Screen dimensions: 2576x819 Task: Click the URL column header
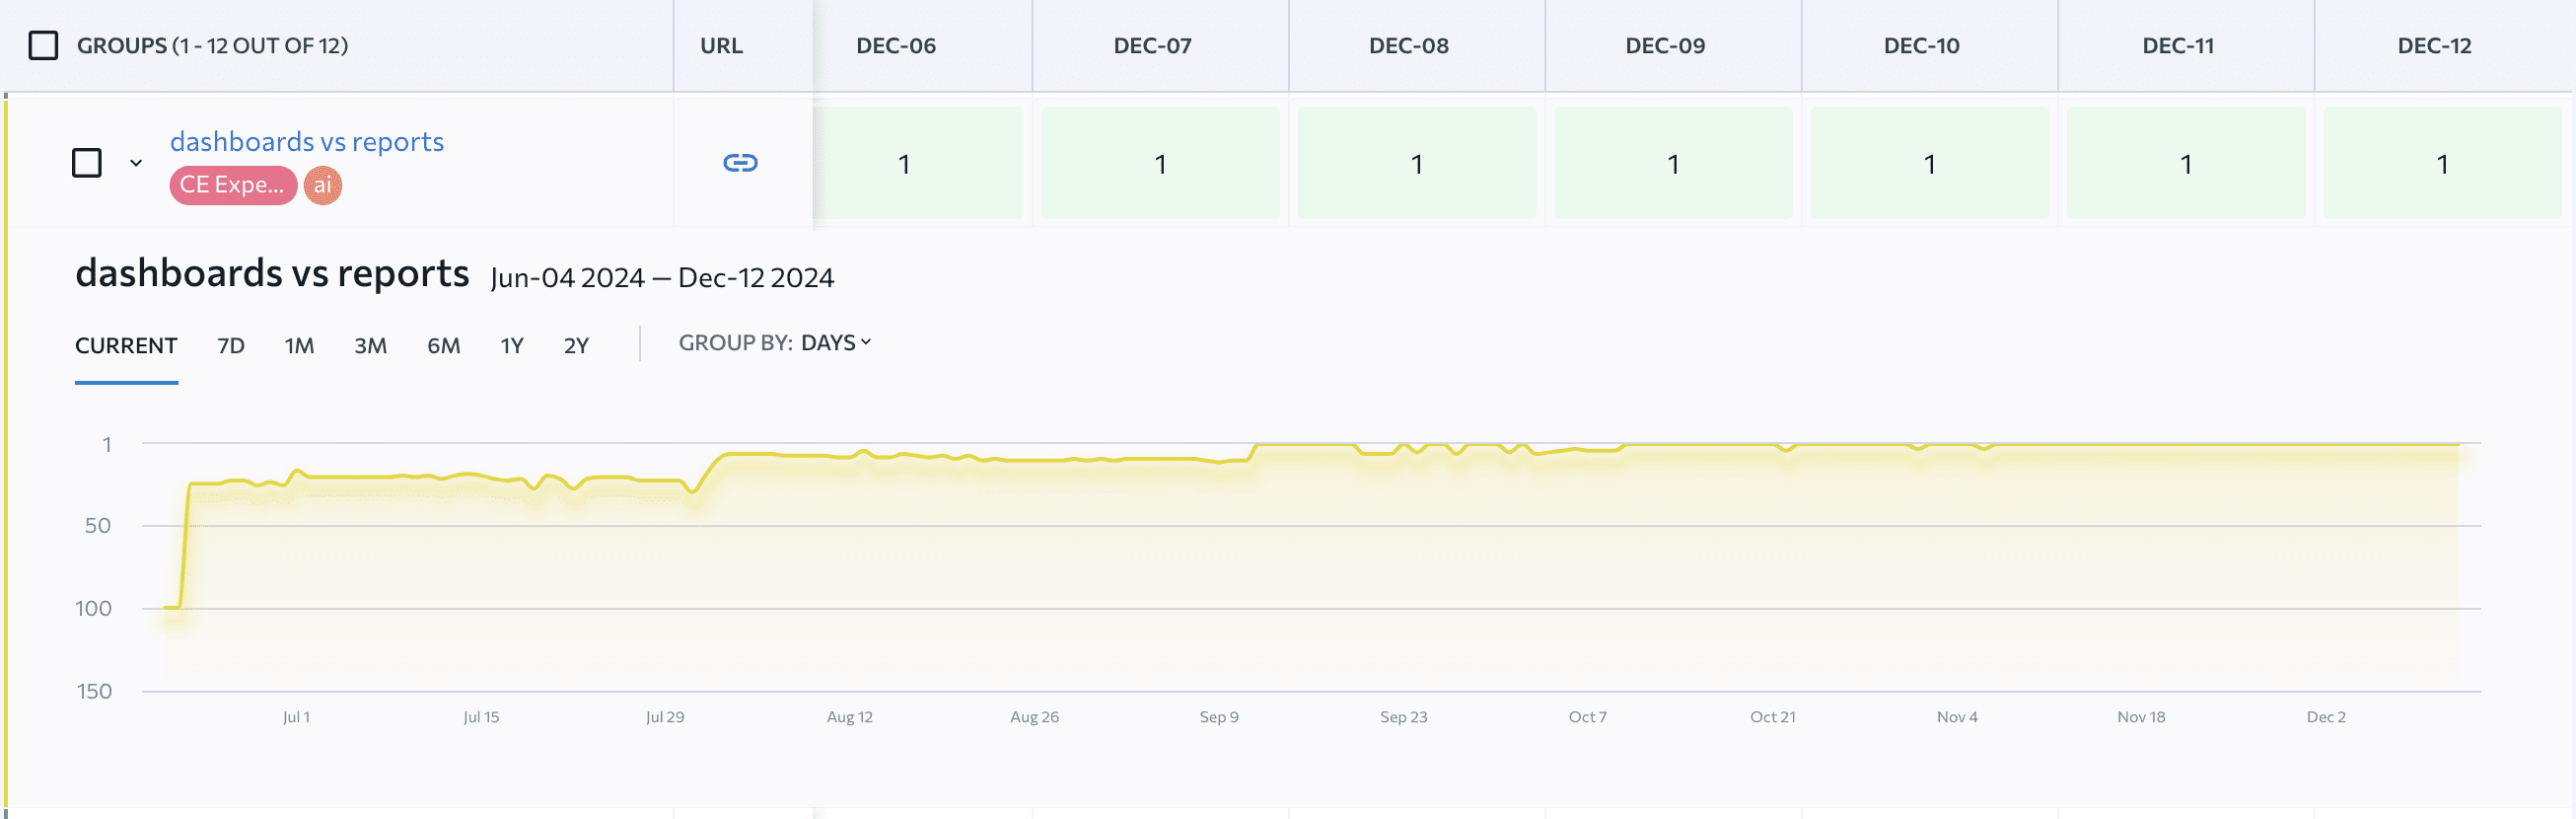[x=721, y=45]
